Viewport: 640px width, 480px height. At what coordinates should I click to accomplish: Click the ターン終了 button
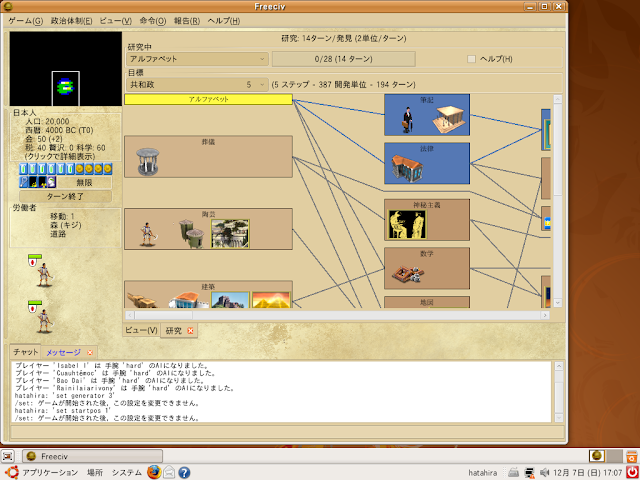(x=65, y=196)
